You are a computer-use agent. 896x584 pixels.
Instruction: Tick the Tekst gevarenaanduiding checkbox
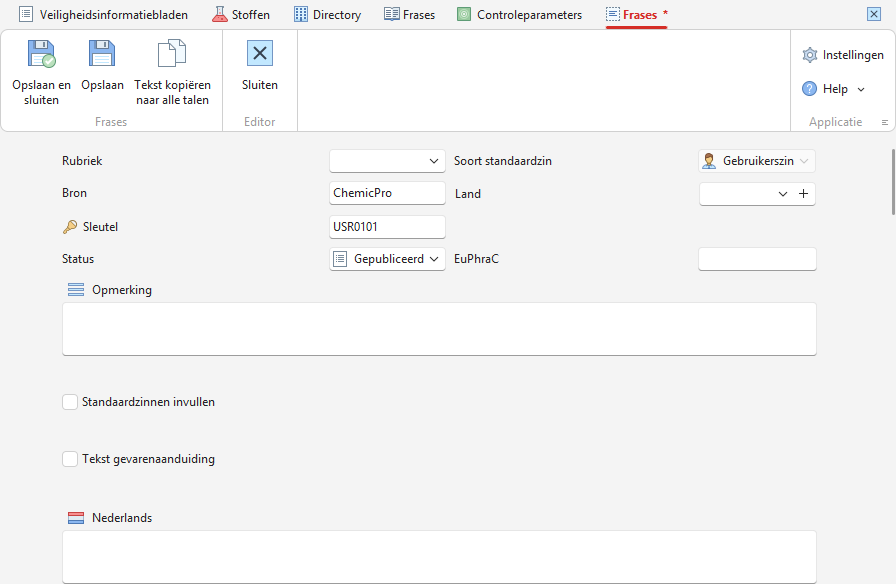click(x=70, y=459)
